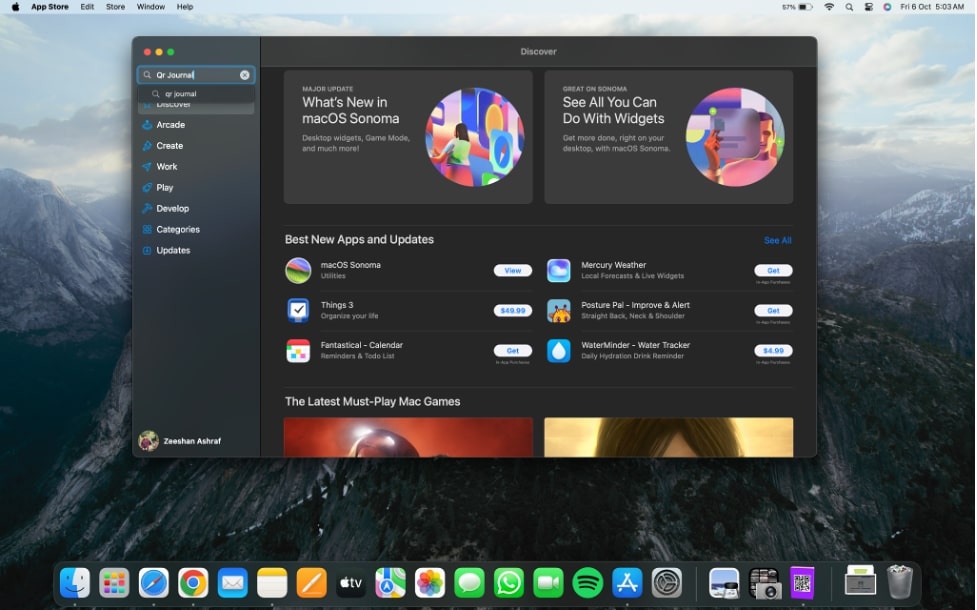Image resolution: width=977 pixels, height=610 pixels.
Task: Open Spotify from the Dock
Action: [588, 582]
